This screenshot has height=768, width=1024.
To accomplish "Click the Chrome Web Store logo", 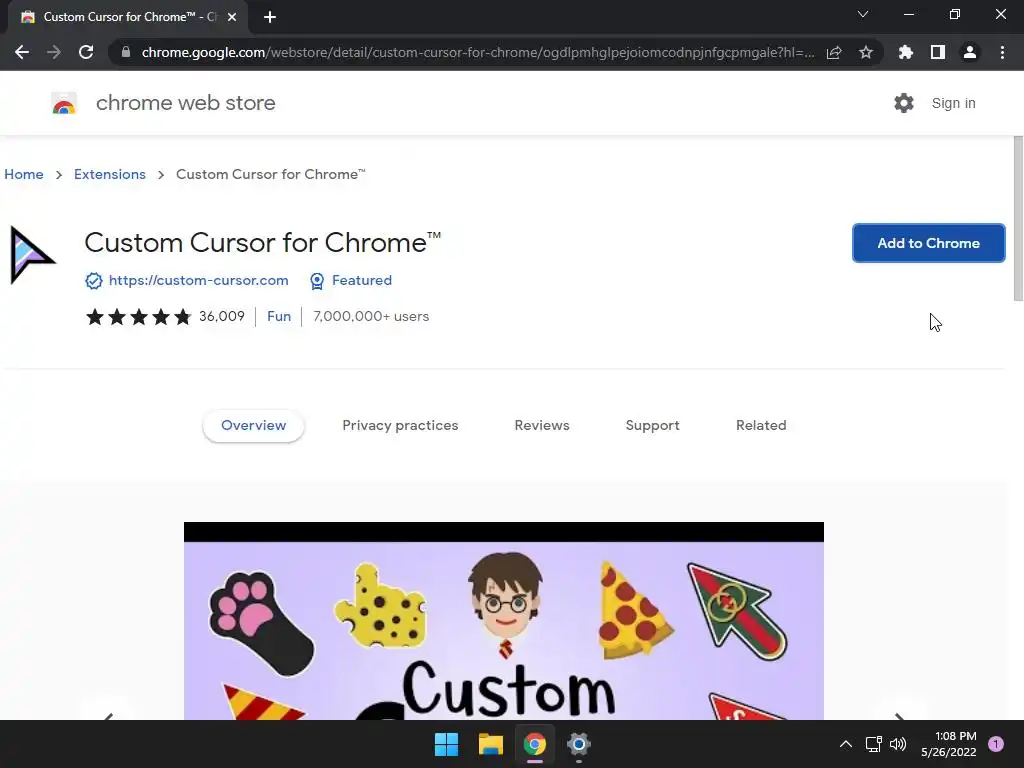I will [x=64, y=103].
